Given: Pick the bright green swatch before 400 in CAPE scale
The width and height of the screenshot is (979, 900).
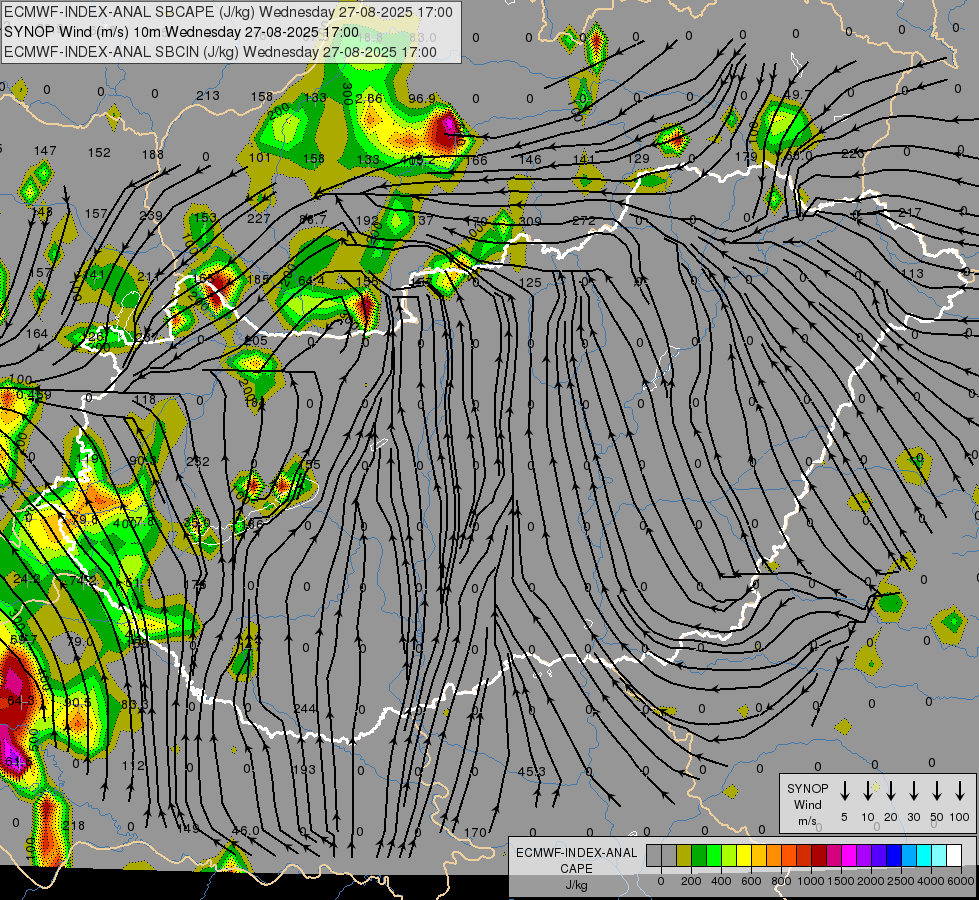Looking at the screenshot, I should [x=714, y=856].
